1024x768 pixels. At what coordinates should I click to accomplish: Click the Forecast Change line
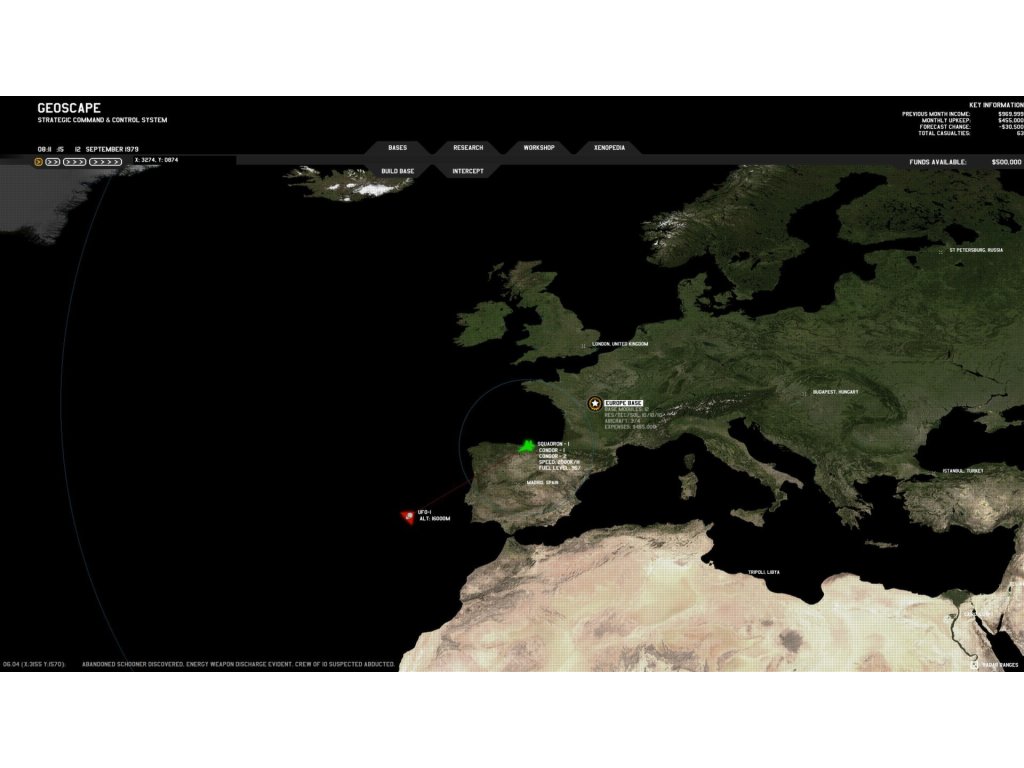(x=971, y=127)
